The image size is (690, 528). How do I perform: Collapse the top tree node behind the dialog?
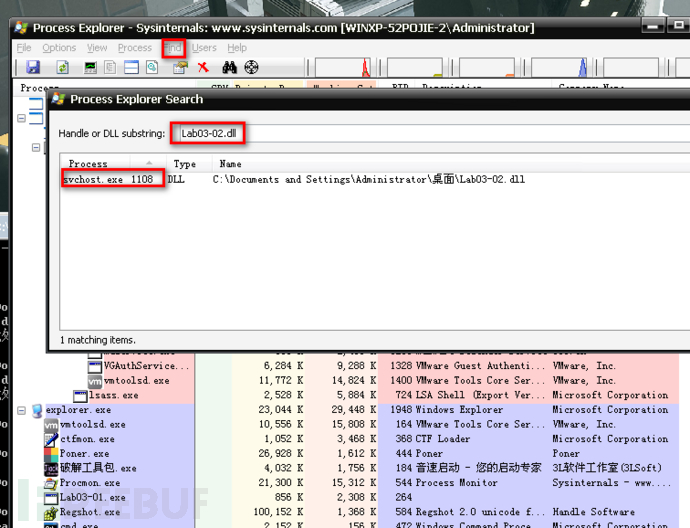(x=23, y=119)
